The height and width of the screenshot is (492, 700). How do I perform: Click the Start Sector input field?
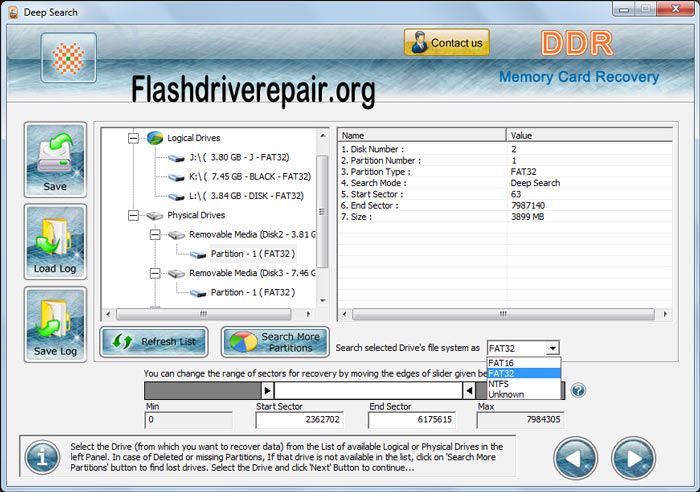[x=299, y=420]
